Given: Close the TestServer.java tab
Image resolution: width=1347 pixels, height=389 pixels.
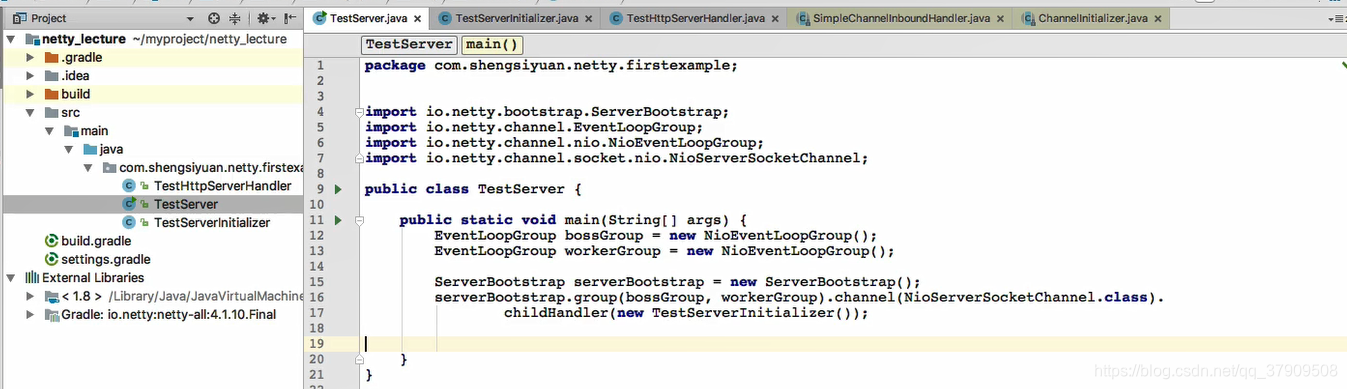Looking at the screenshot, I should [x=418, y=19].
